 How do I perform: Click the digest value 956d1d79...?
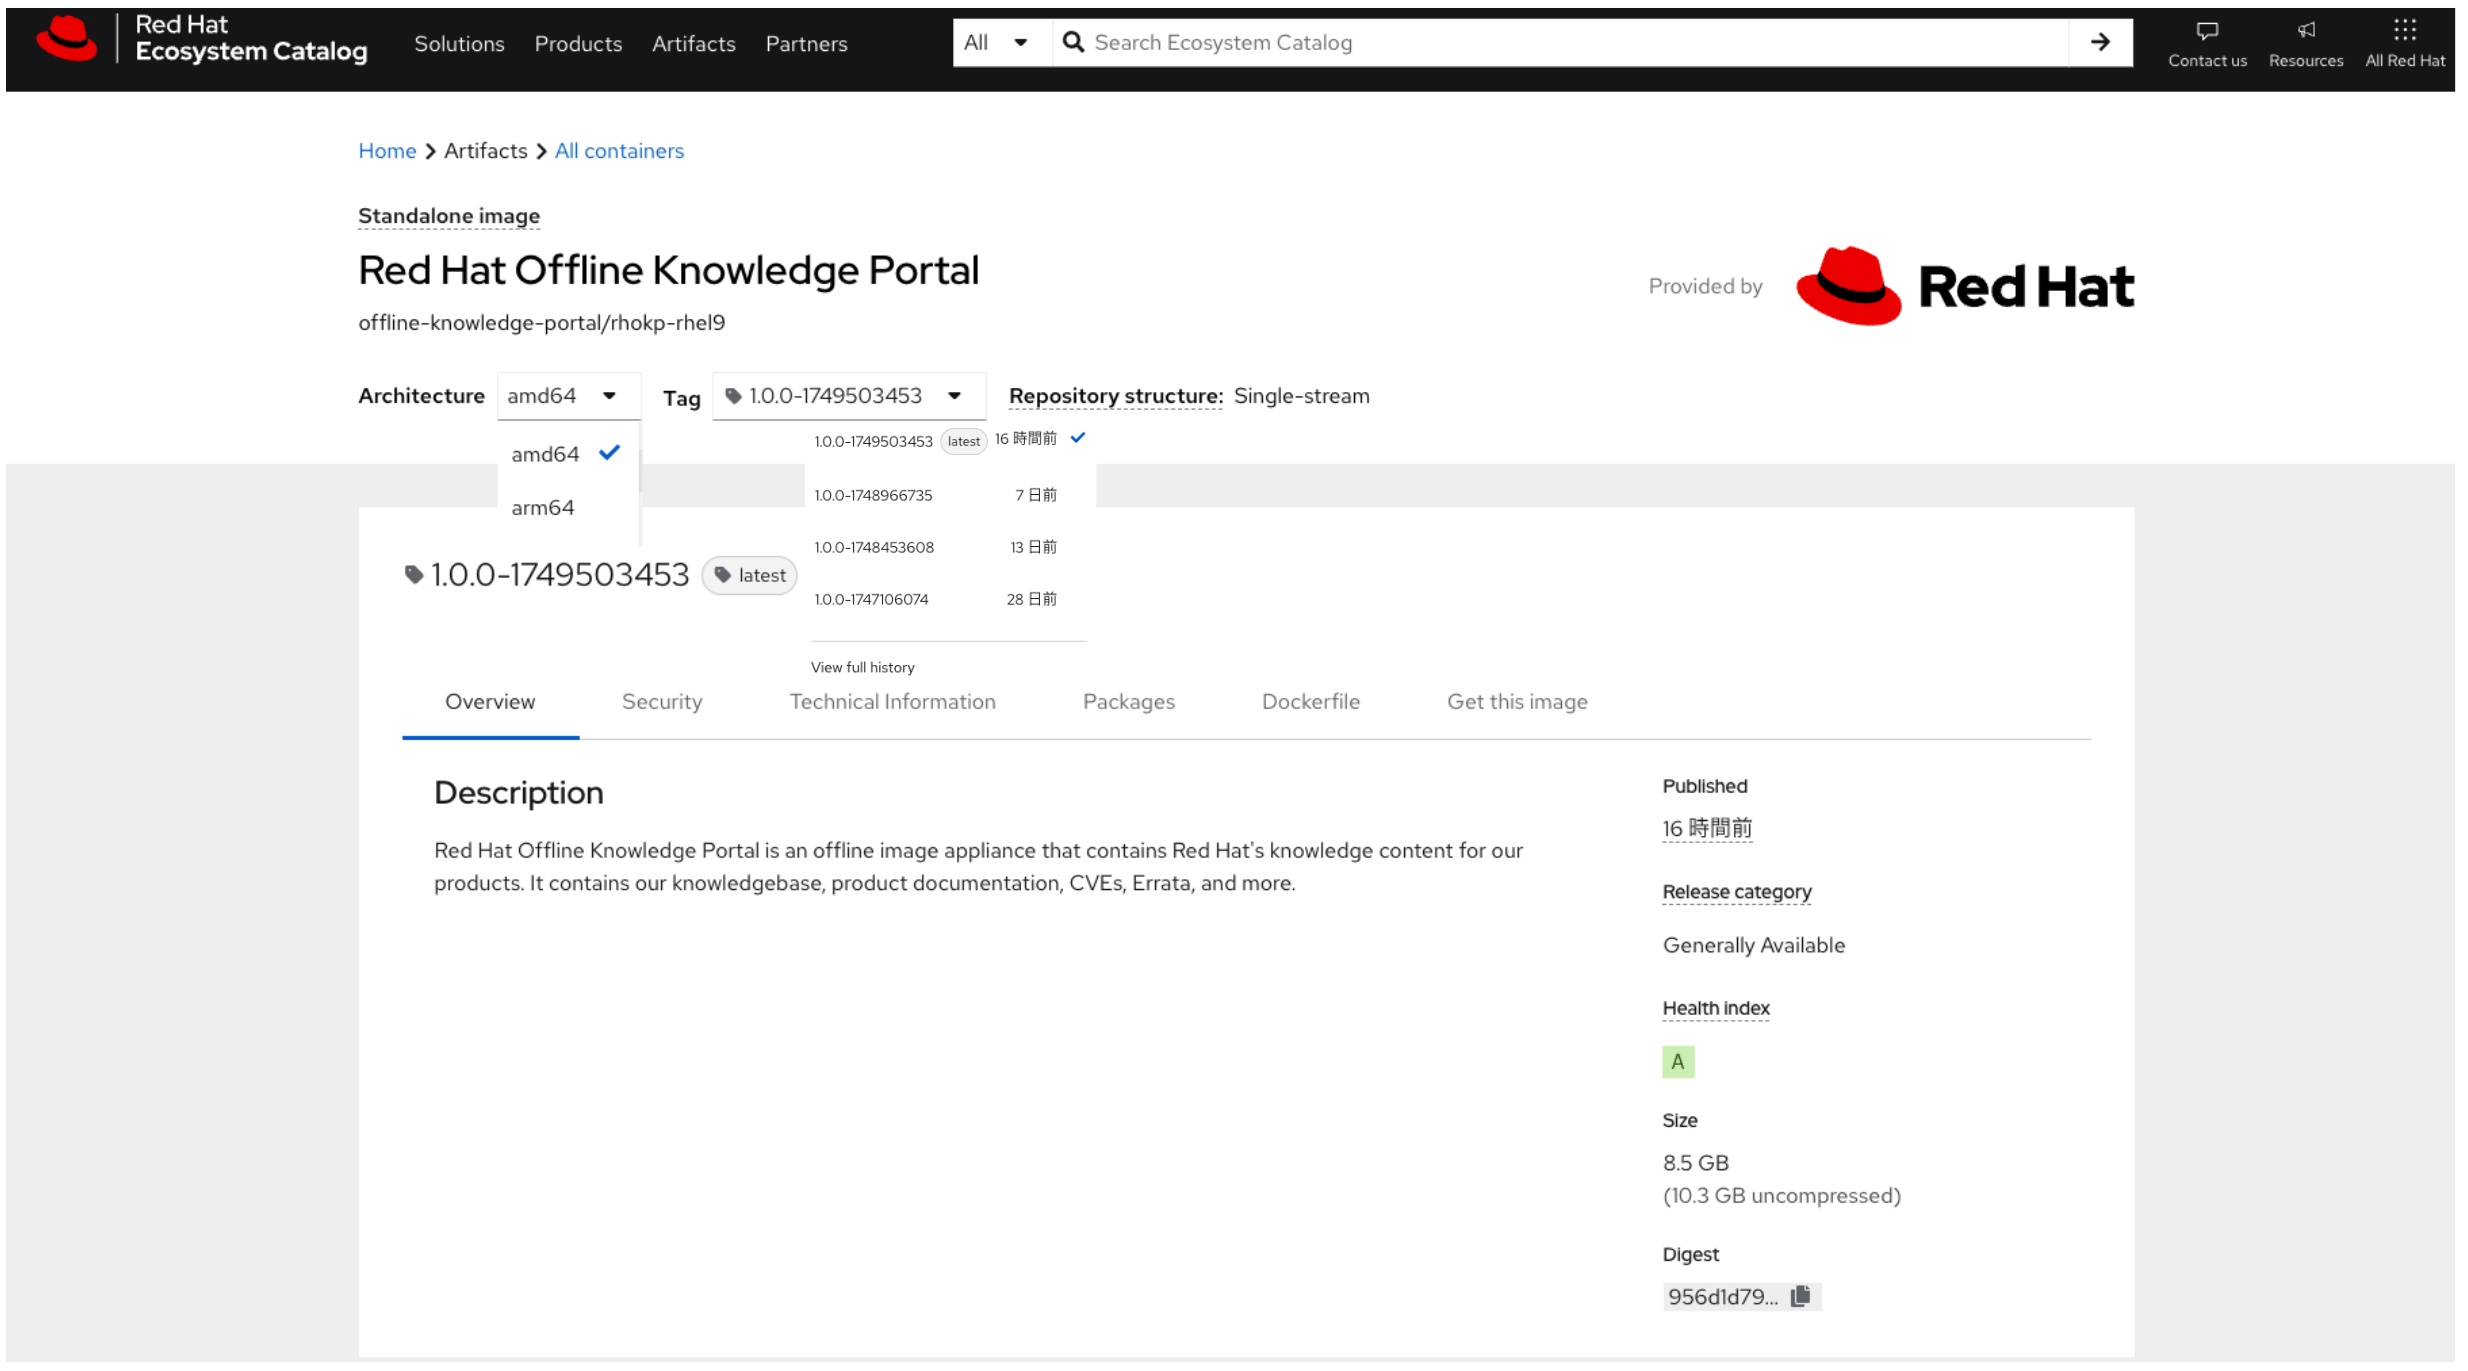coord(1722,1296)
